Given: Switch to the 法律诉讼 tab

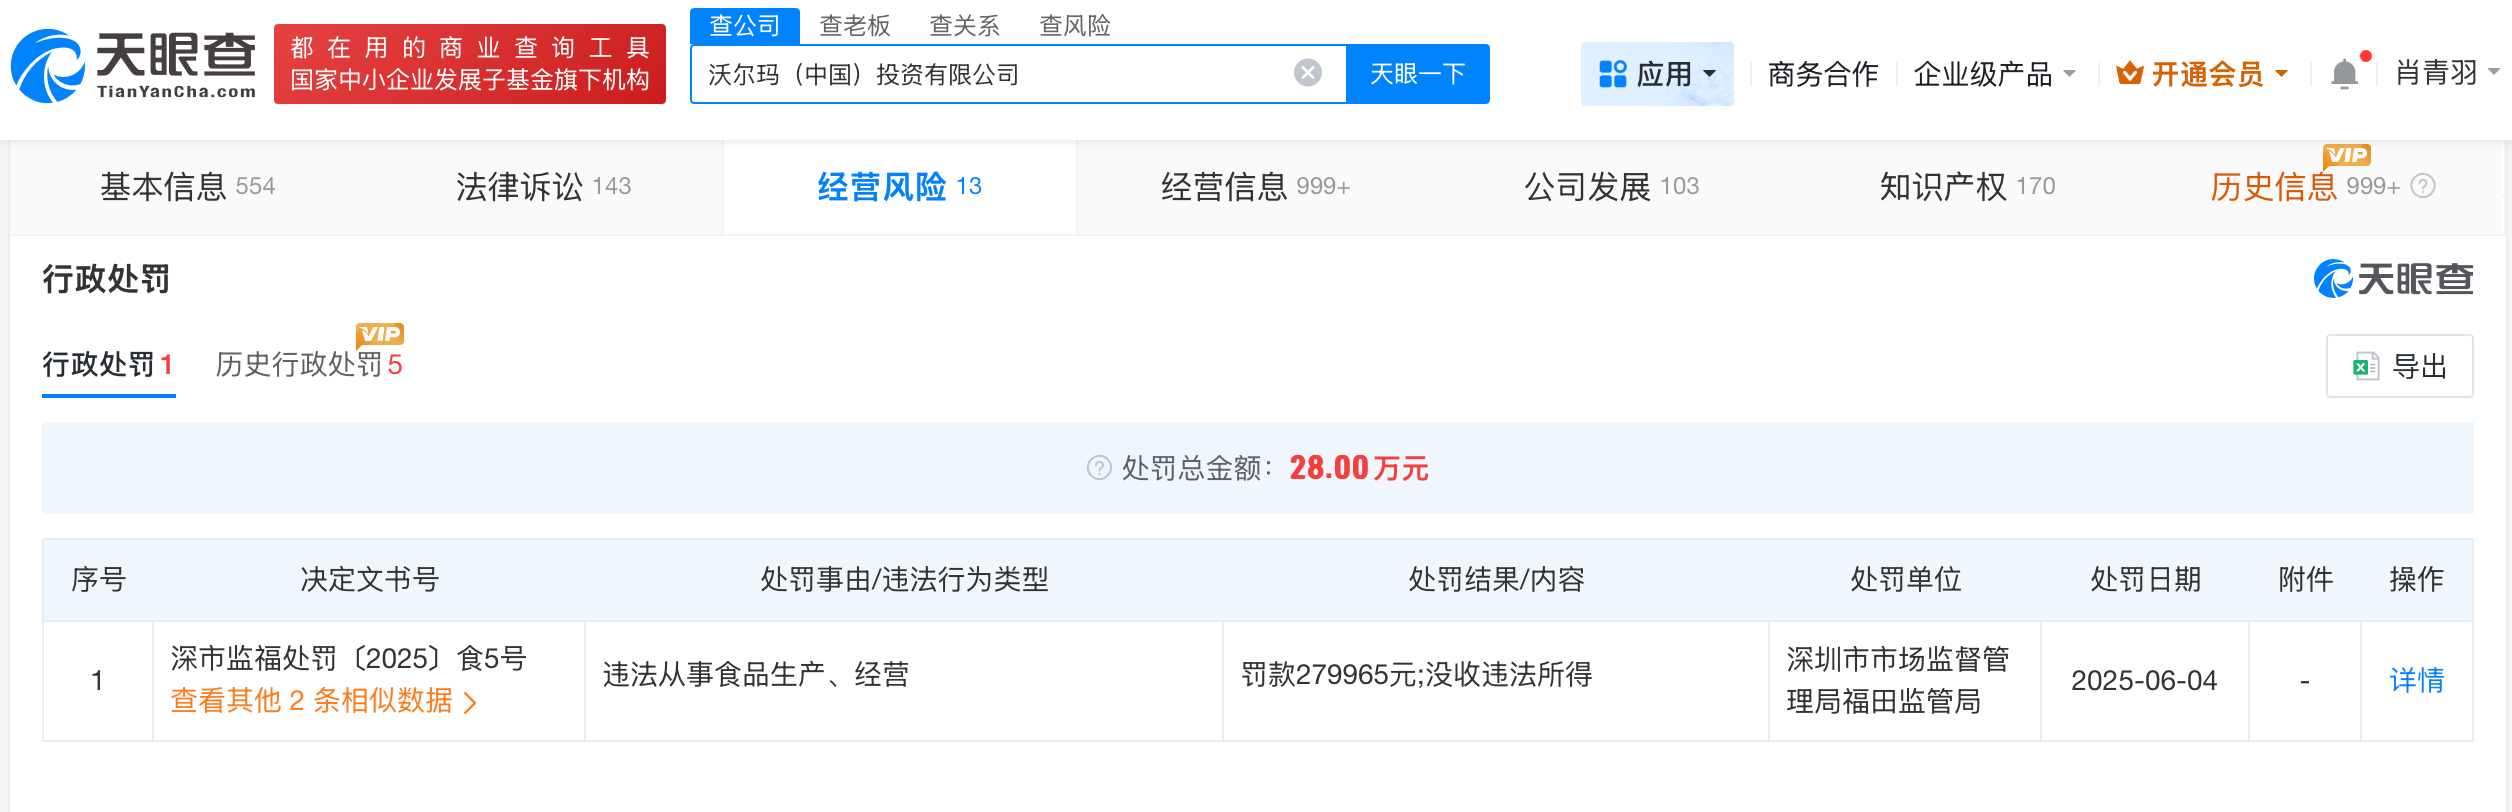Looking at the screenshot, I should coord(543,187).
